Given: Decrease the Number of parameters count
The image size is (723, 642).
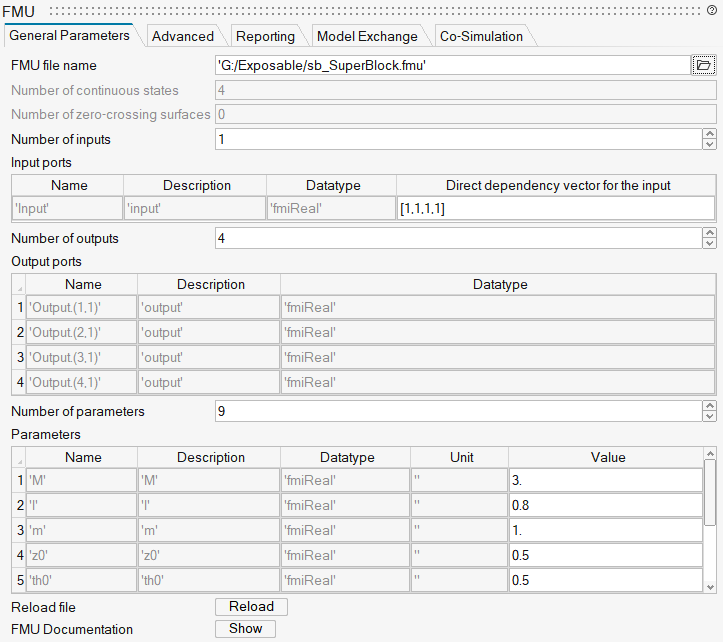Looking at the screenshot, I should [709, 417].
